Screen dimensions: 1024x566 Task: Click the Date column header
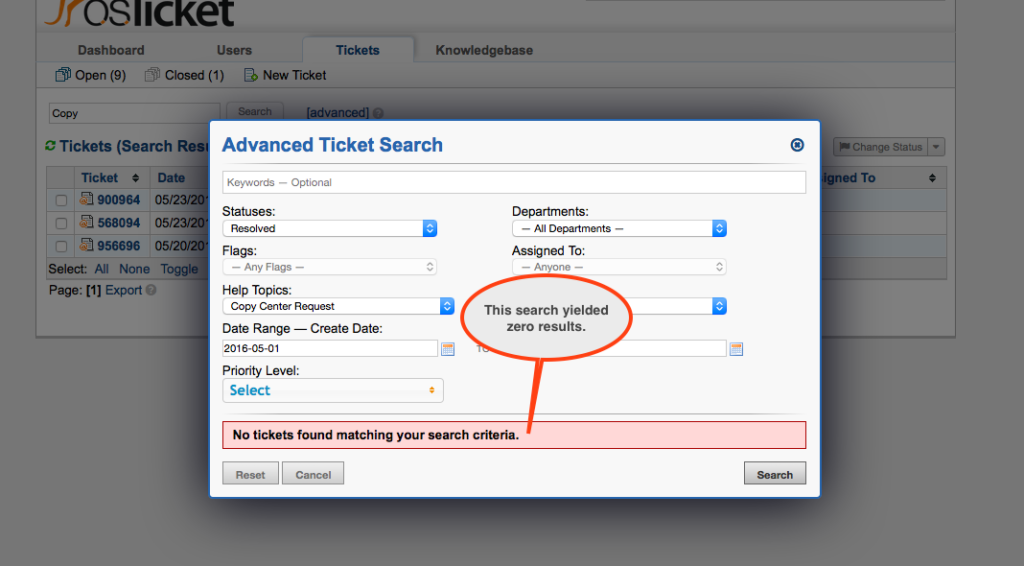pyautogui.click(x=171, y=178)
